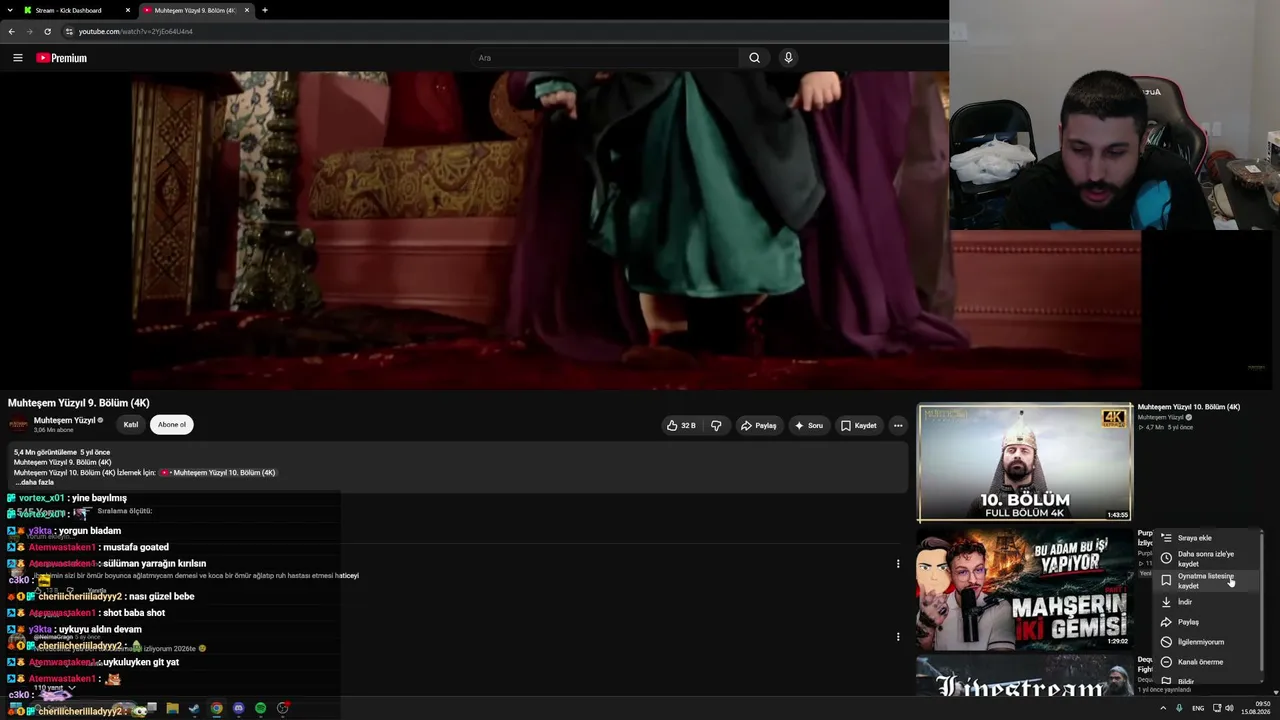Expand description with '...daha fazla'
The width and height of the screenshot is (1280, 720).
34,482
